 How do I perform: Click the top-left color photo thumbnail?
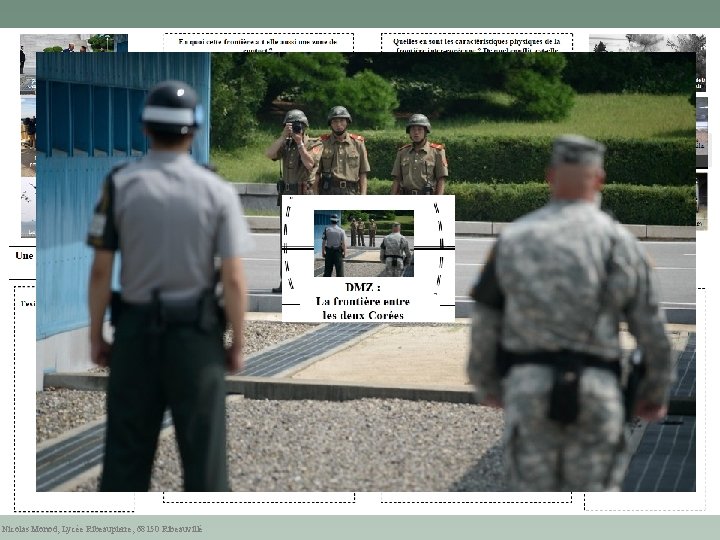coord(74,43)
